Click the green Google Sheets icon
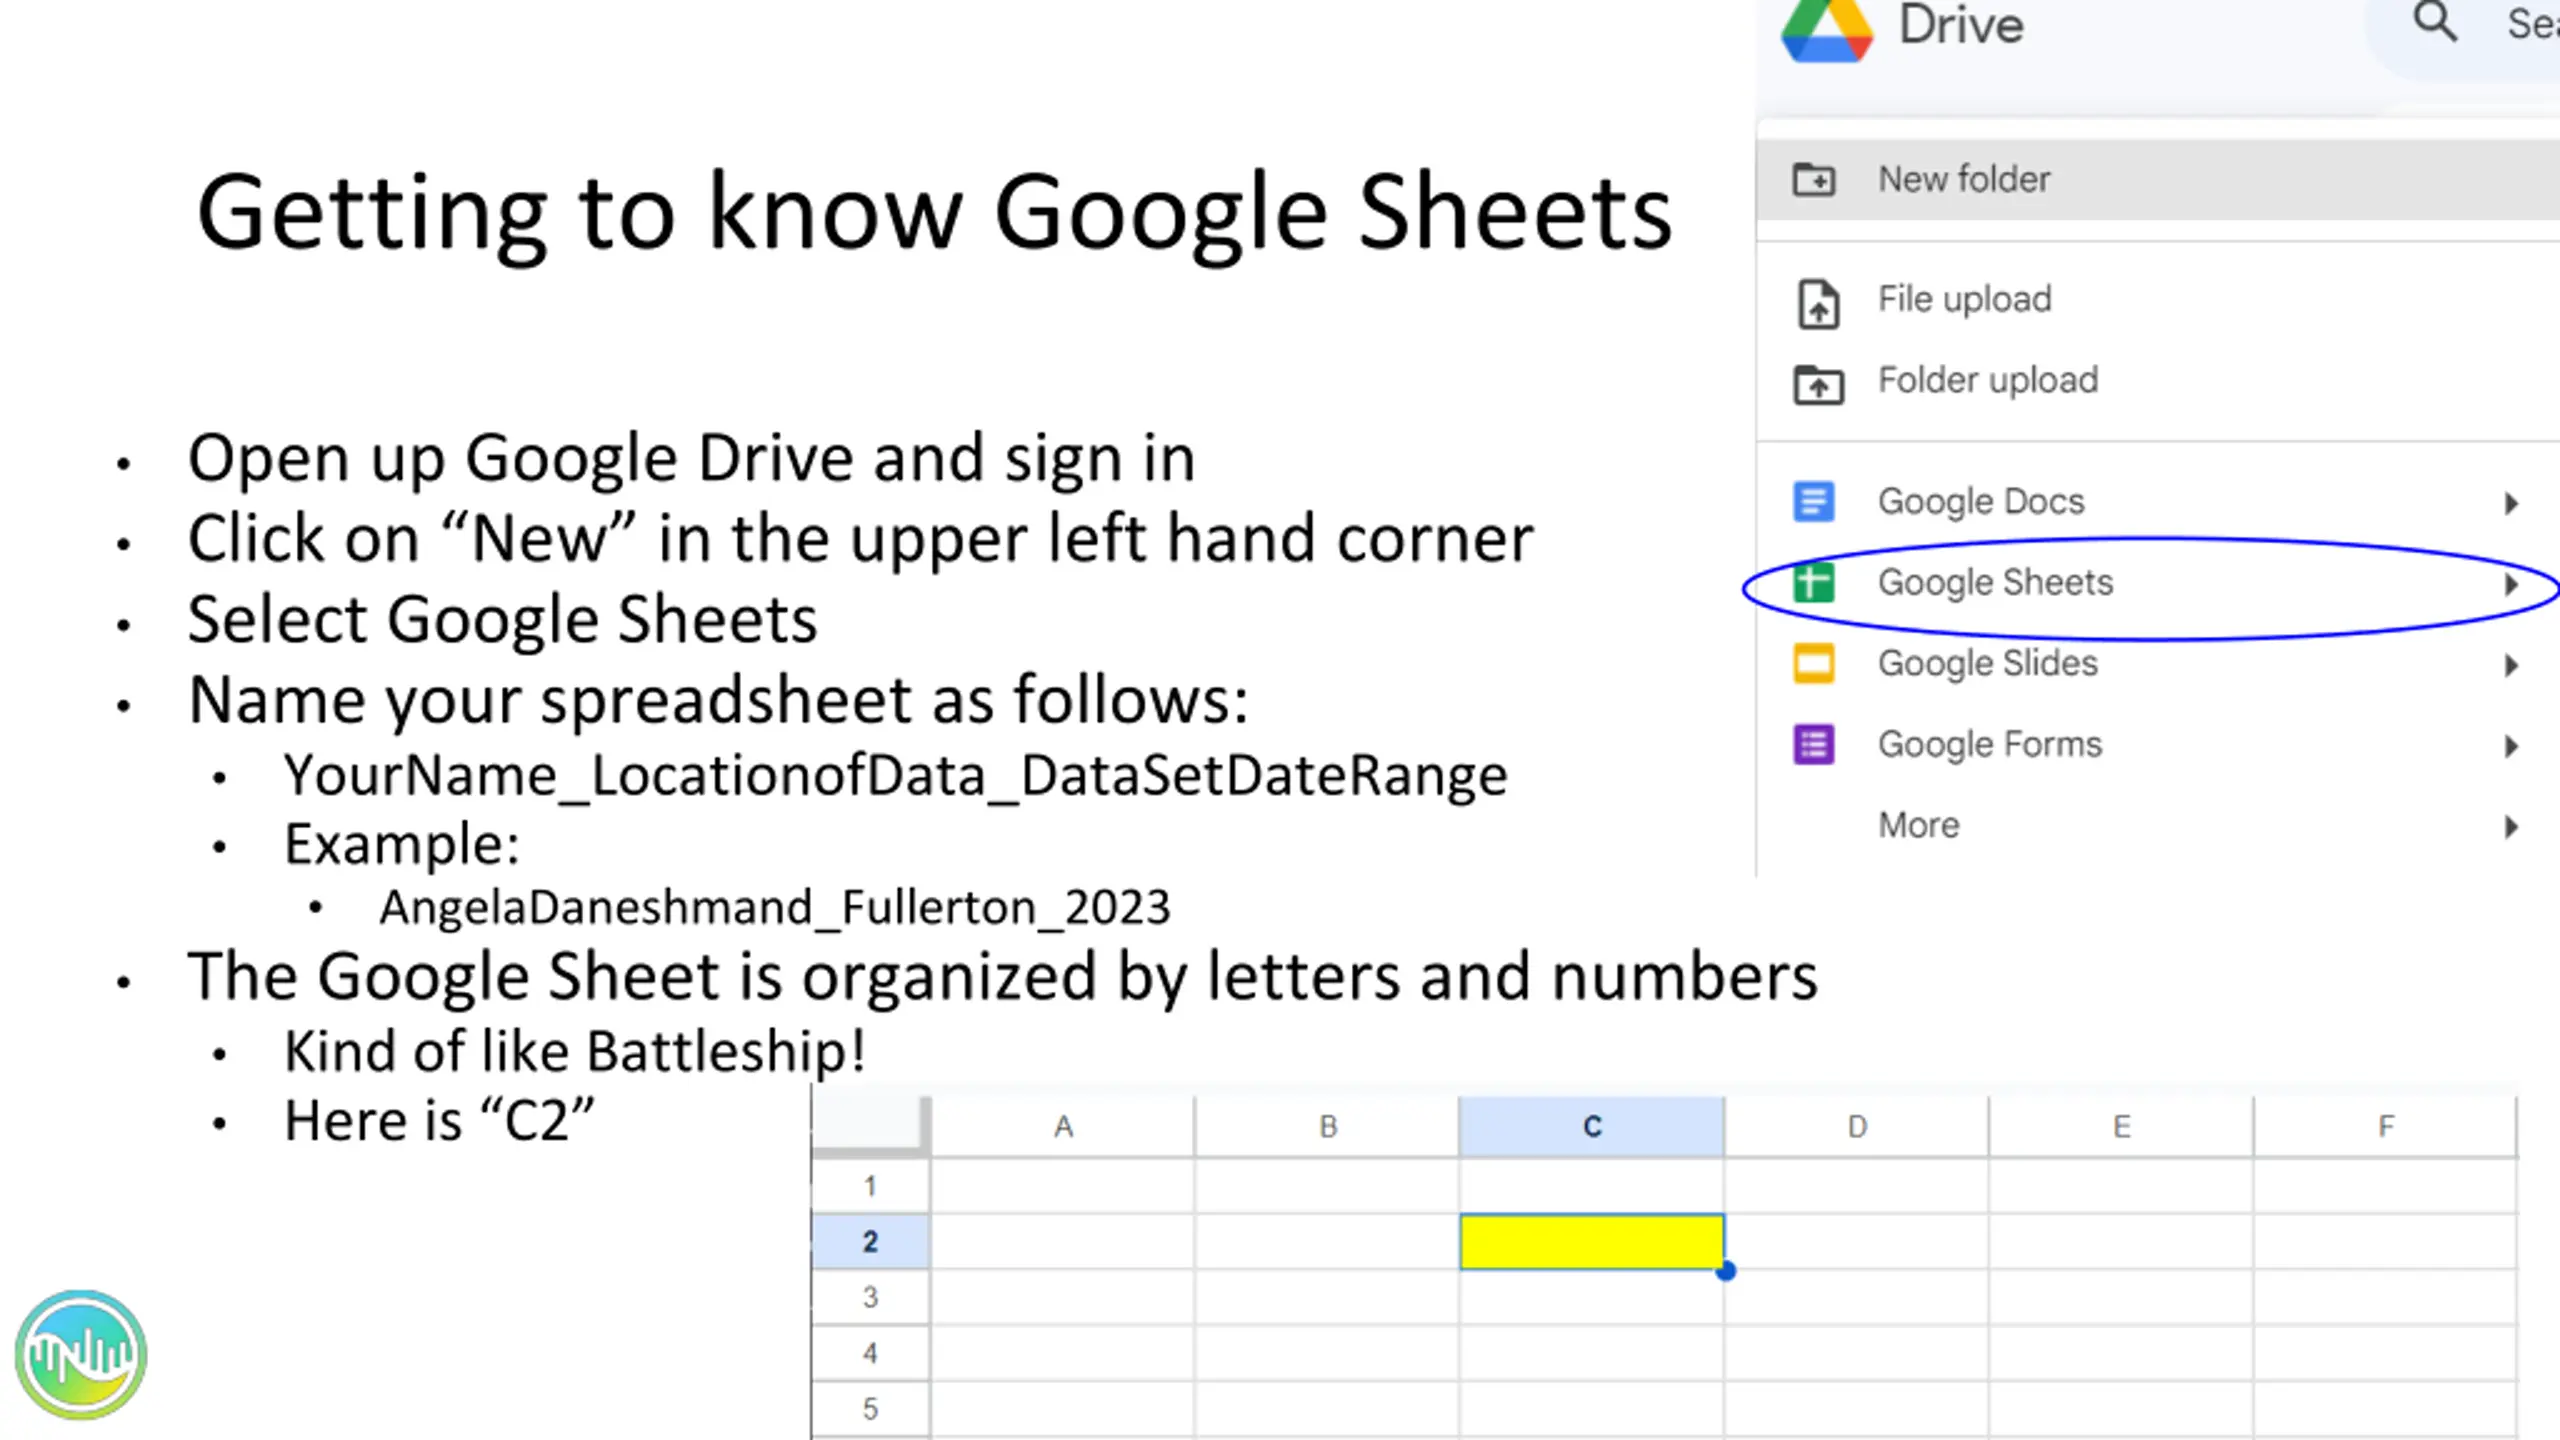This screenshot has width=2560, height=1440. point(1814,583)
